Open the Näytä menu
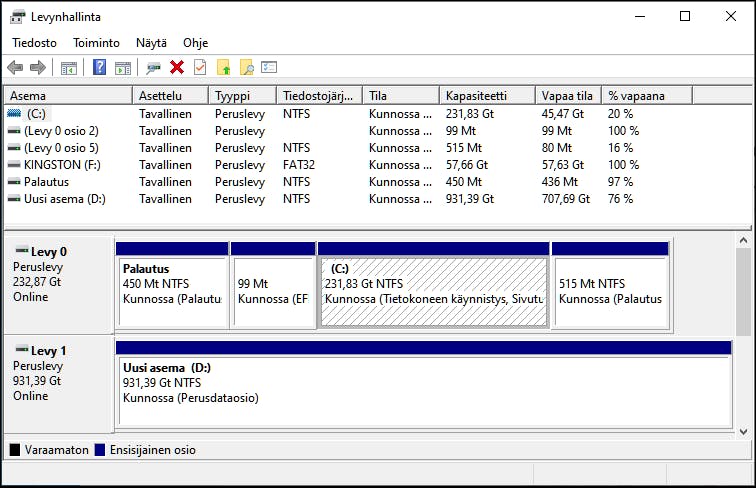Image resolution: width=756 pixels, height=488 pixels. [151, 43]
